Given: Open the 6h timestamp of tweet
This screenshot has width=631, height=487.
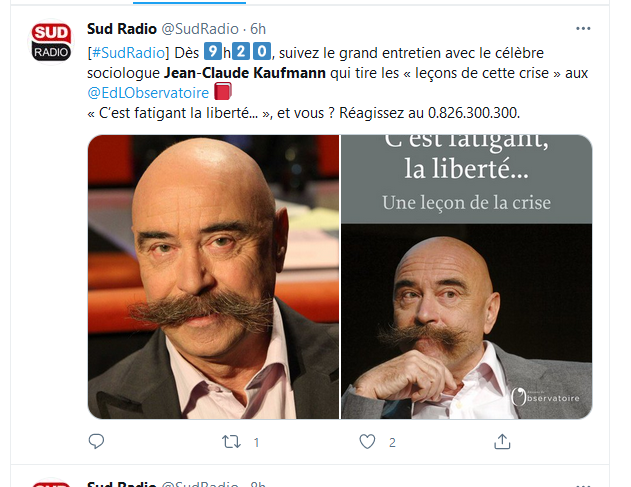Looking at the screenshot, I should pyautogui.click(x=258, y=29).
